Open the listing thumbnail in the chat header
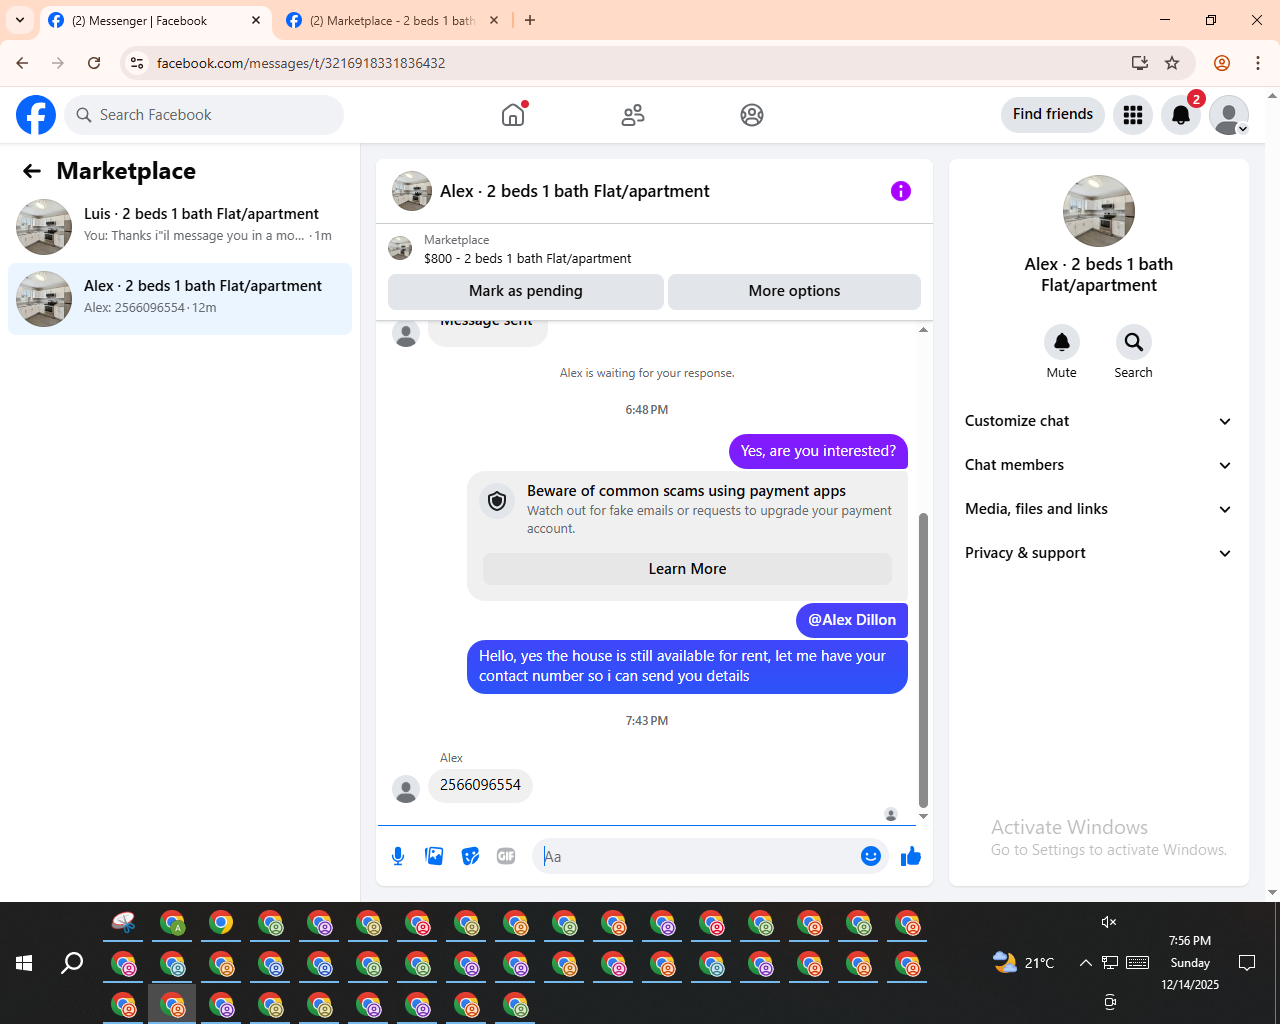Image resolution: width=1280 pixels, height=1024 pixels. 412,191
